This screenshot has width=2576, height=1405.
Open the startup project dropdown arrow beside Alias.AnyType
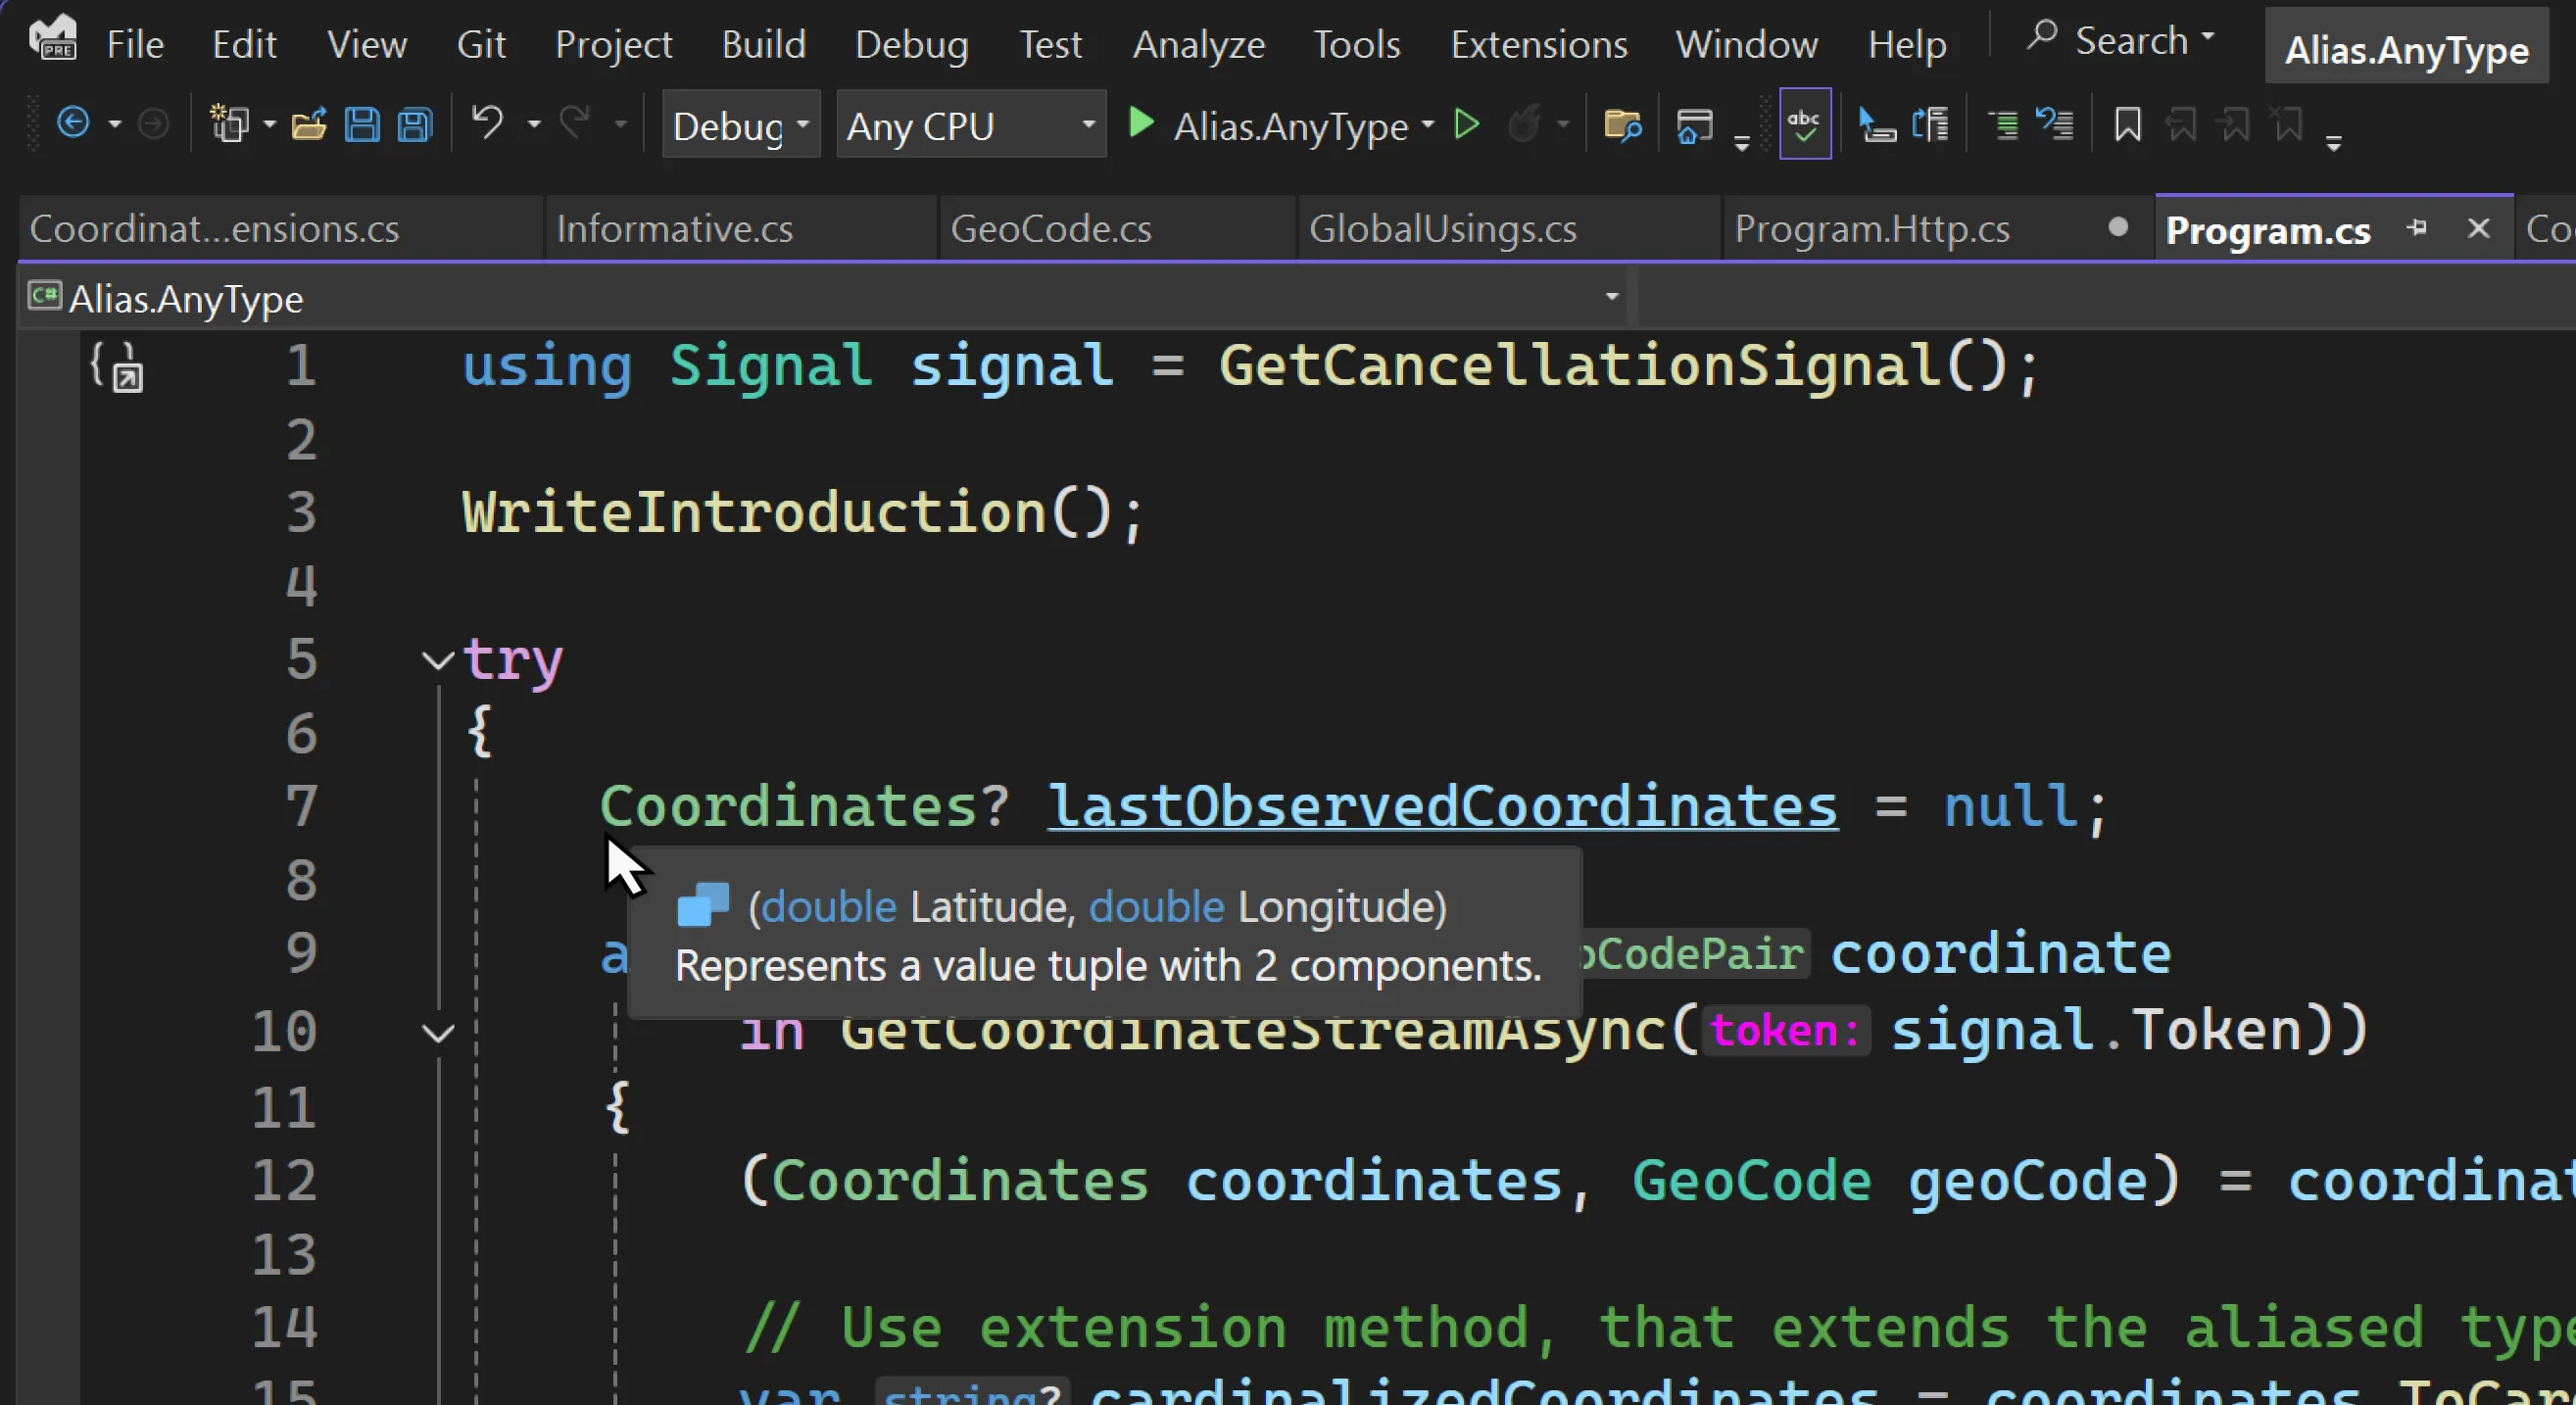coord(1428,125)
